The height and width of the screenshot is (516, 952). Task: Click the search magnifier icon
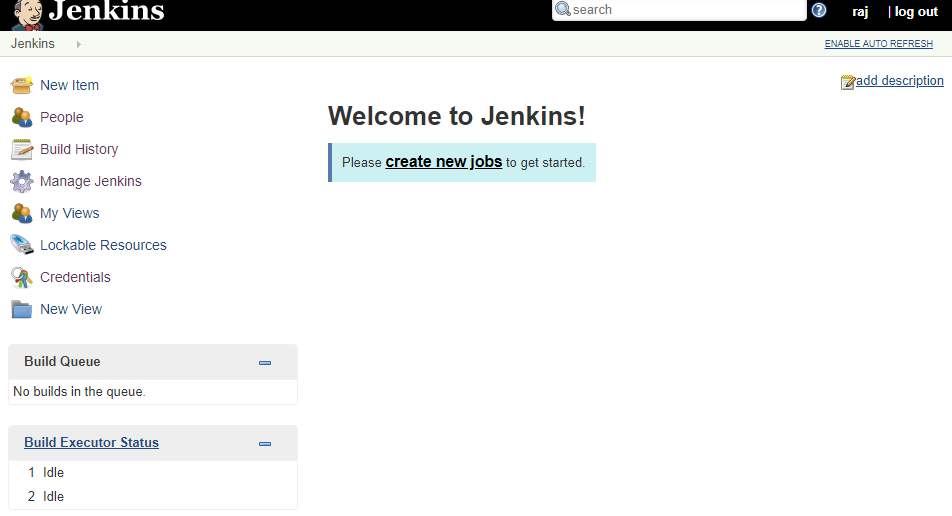pos(563,9)
